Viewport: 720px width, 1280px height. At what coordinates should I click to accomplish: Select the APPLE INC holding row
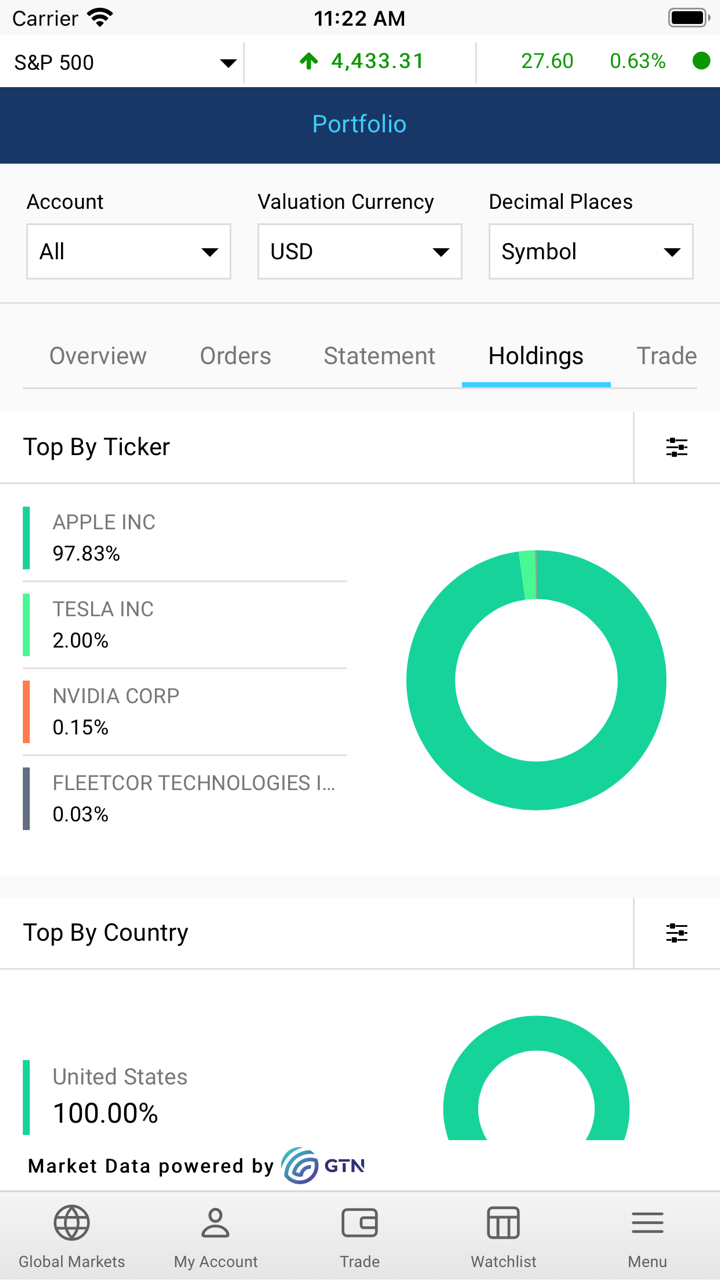[185, 538]
